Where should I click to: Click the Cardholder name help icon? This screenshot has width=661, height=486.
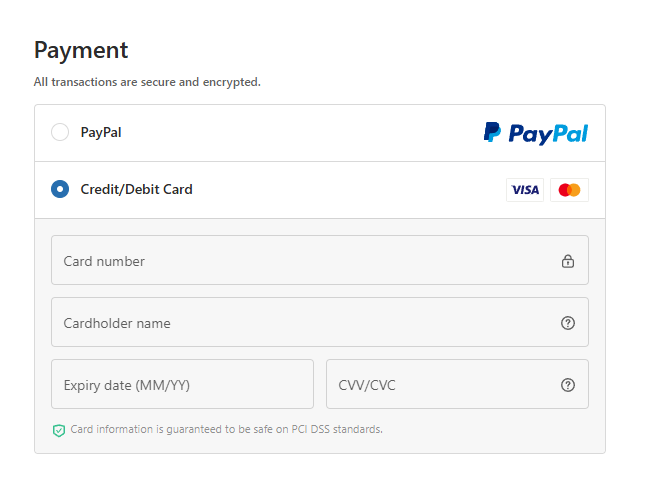pos(568,323)
